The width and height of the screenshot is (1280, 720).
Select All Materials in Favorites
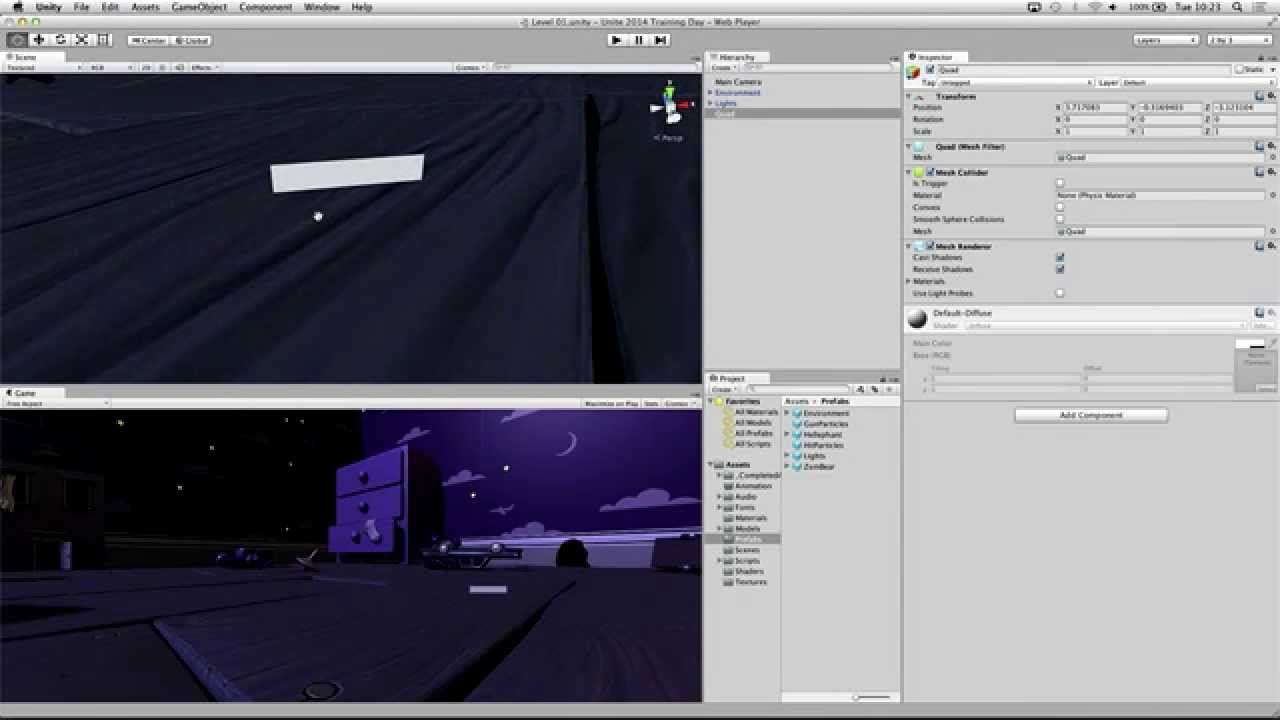(x=756, y=412)
